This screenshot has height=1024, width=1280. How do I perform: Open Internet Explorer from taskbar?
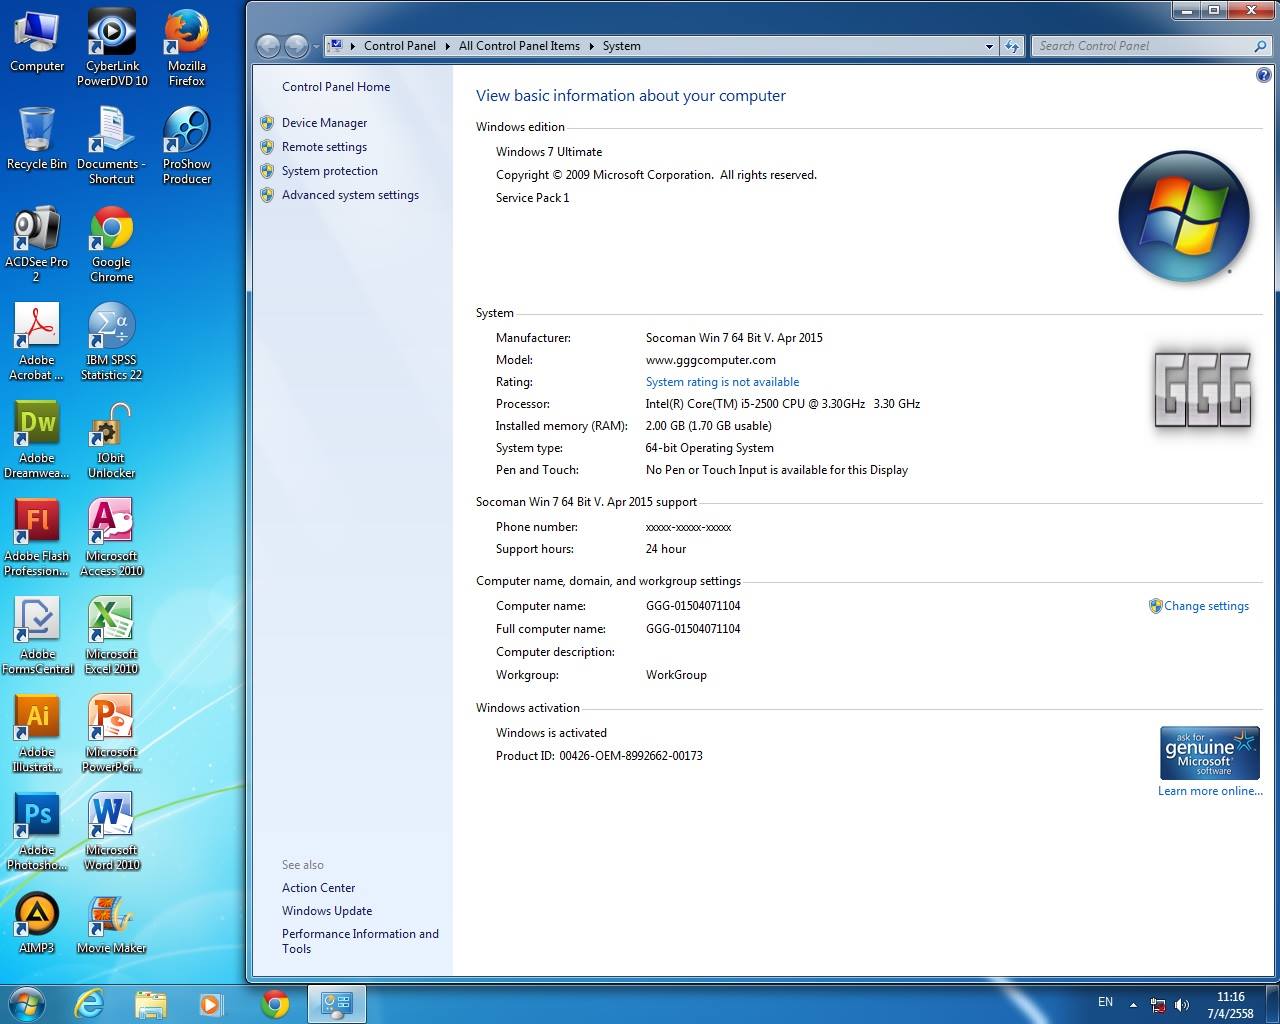[x=90, y=1004]
